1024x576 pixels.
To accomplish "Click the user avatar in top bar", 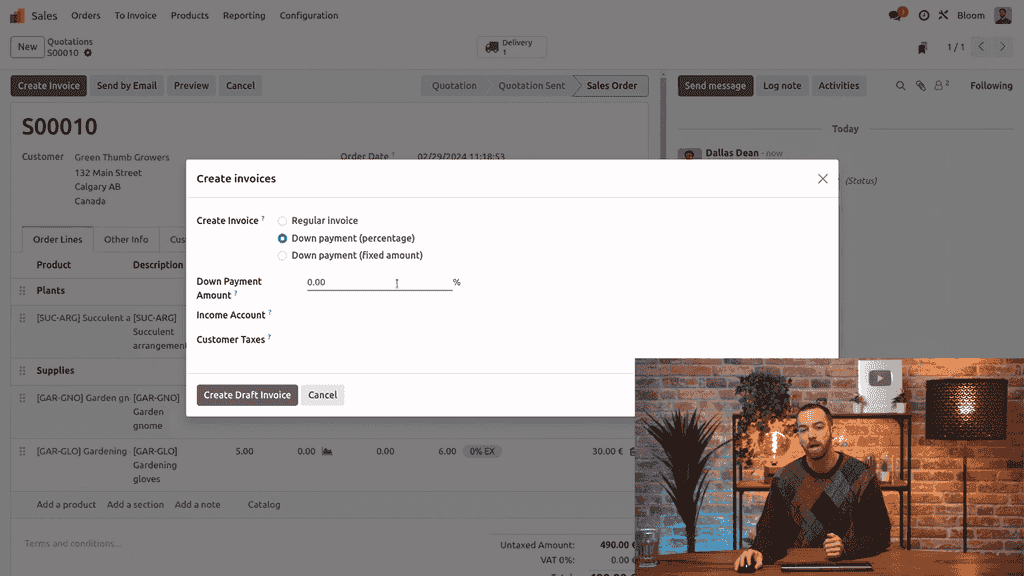I will [1003, 16].
